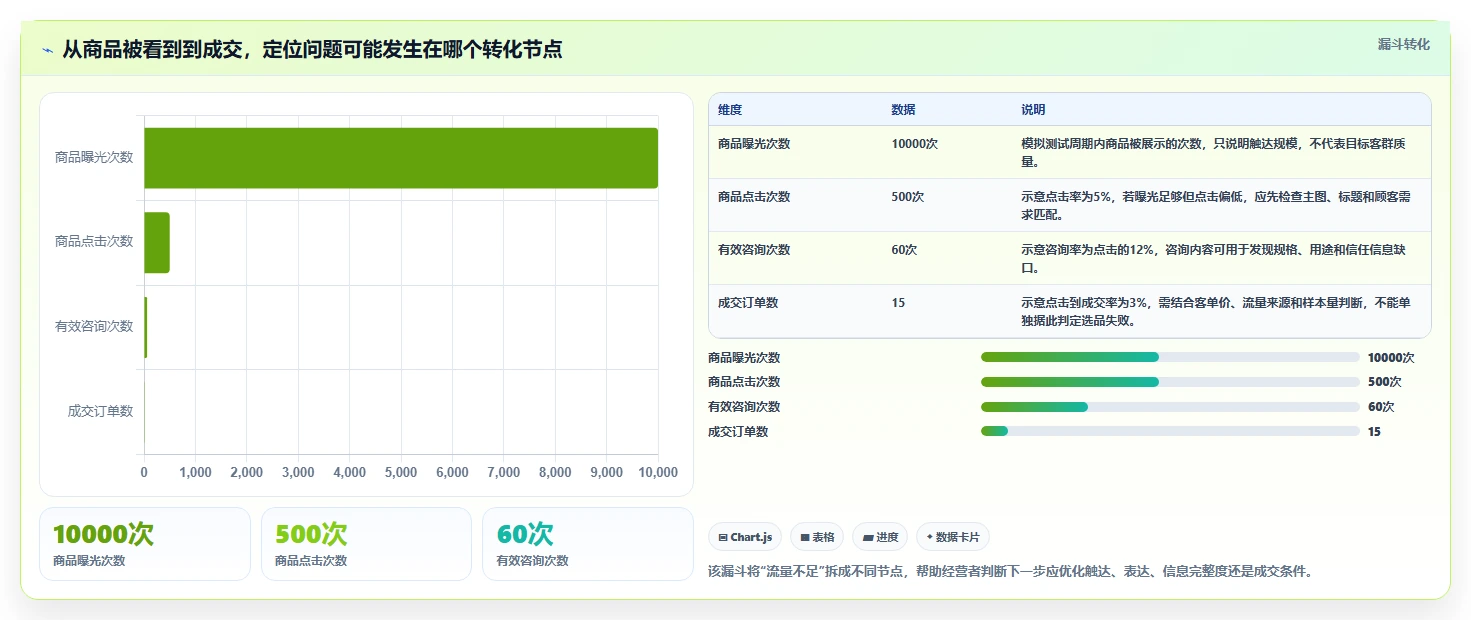
Task: Click the 数据卡片 tag chip
Action: coord(953,537)
